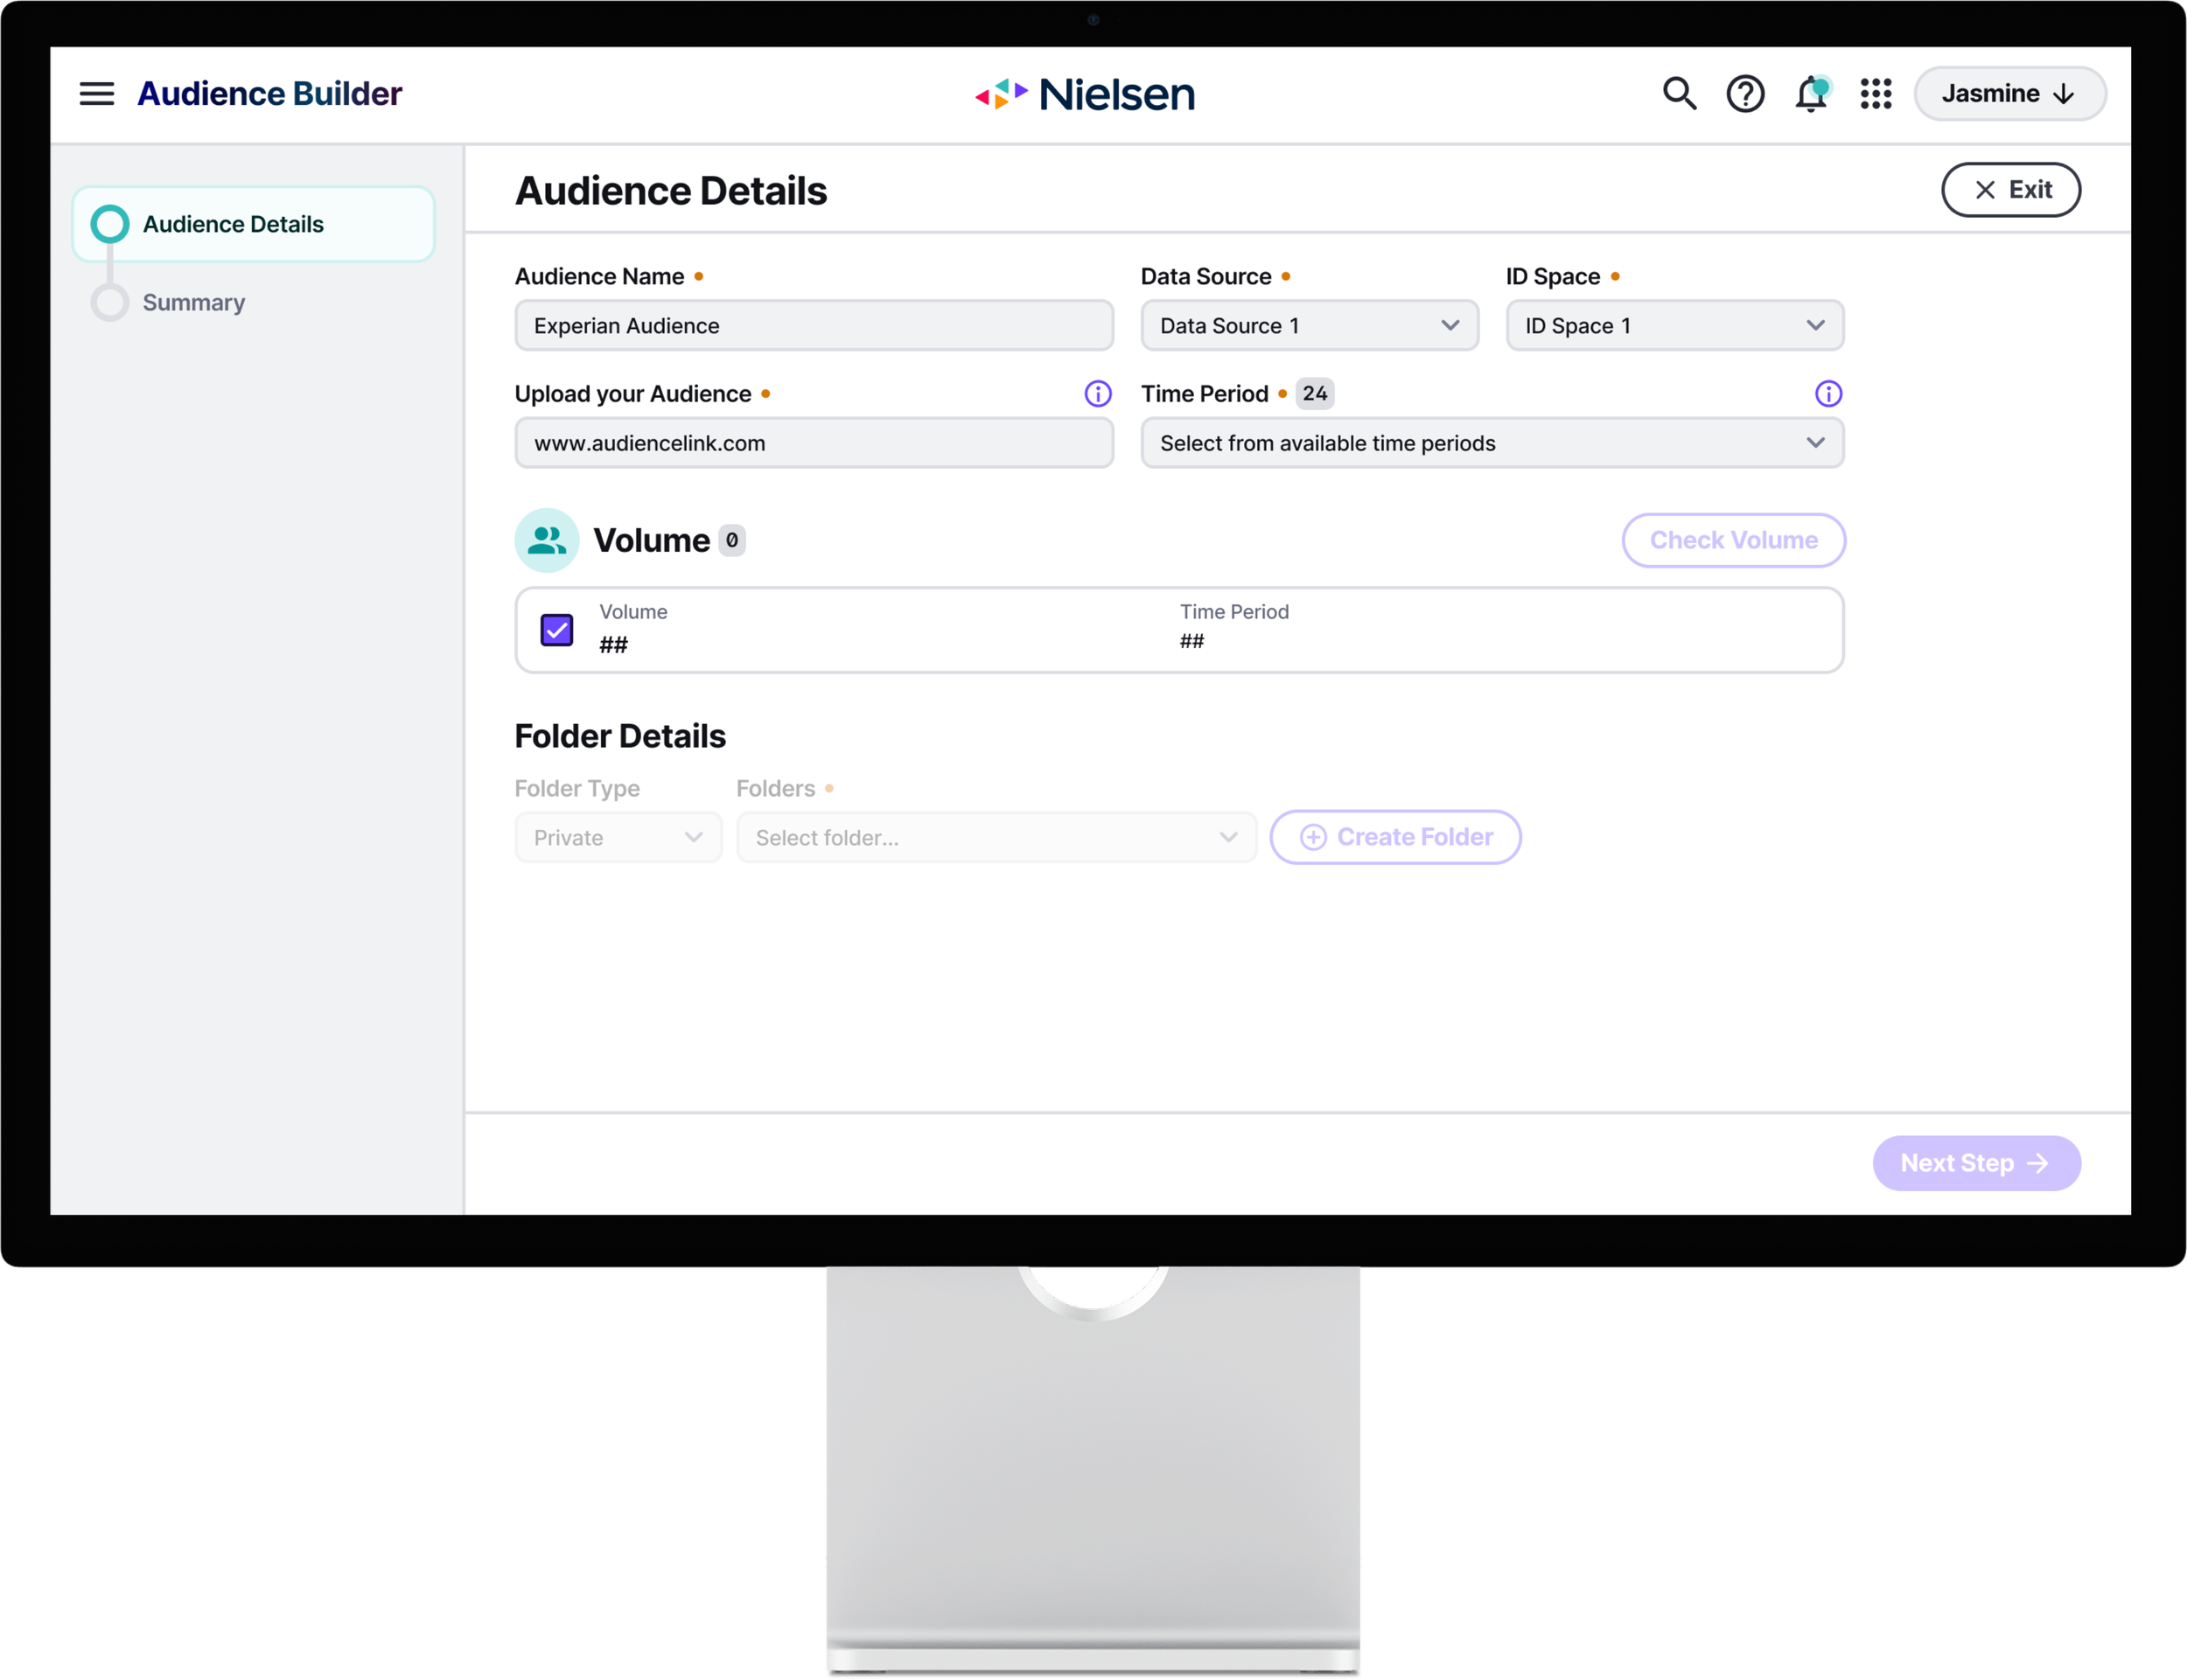Open the hamburger menu icon

(97, 94)
